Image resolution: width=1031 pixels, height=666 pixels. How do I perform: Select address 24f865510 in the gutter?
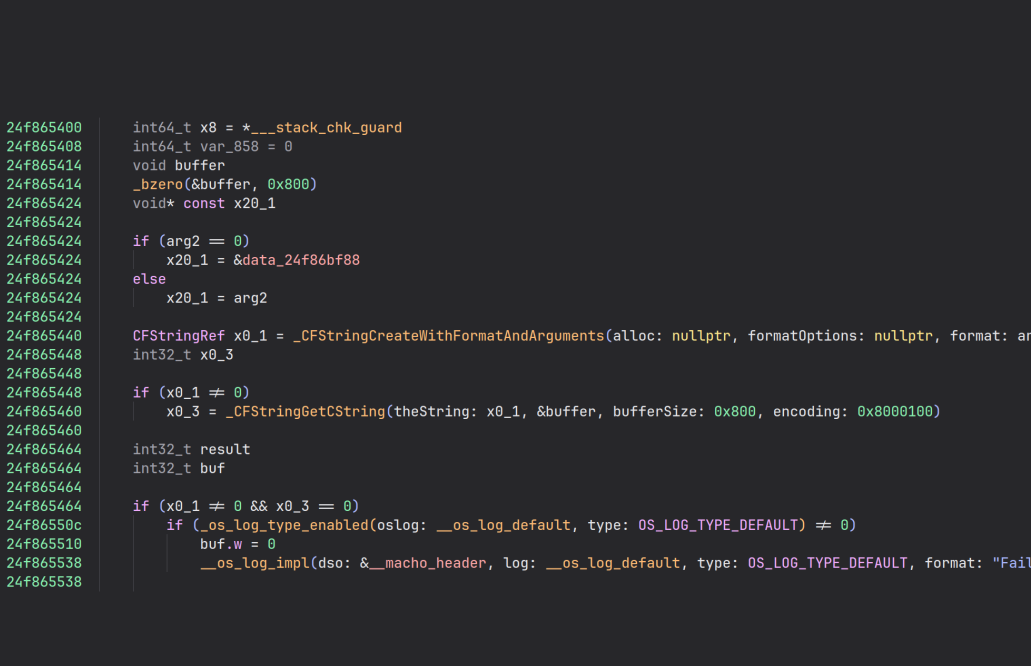[44, 544]
